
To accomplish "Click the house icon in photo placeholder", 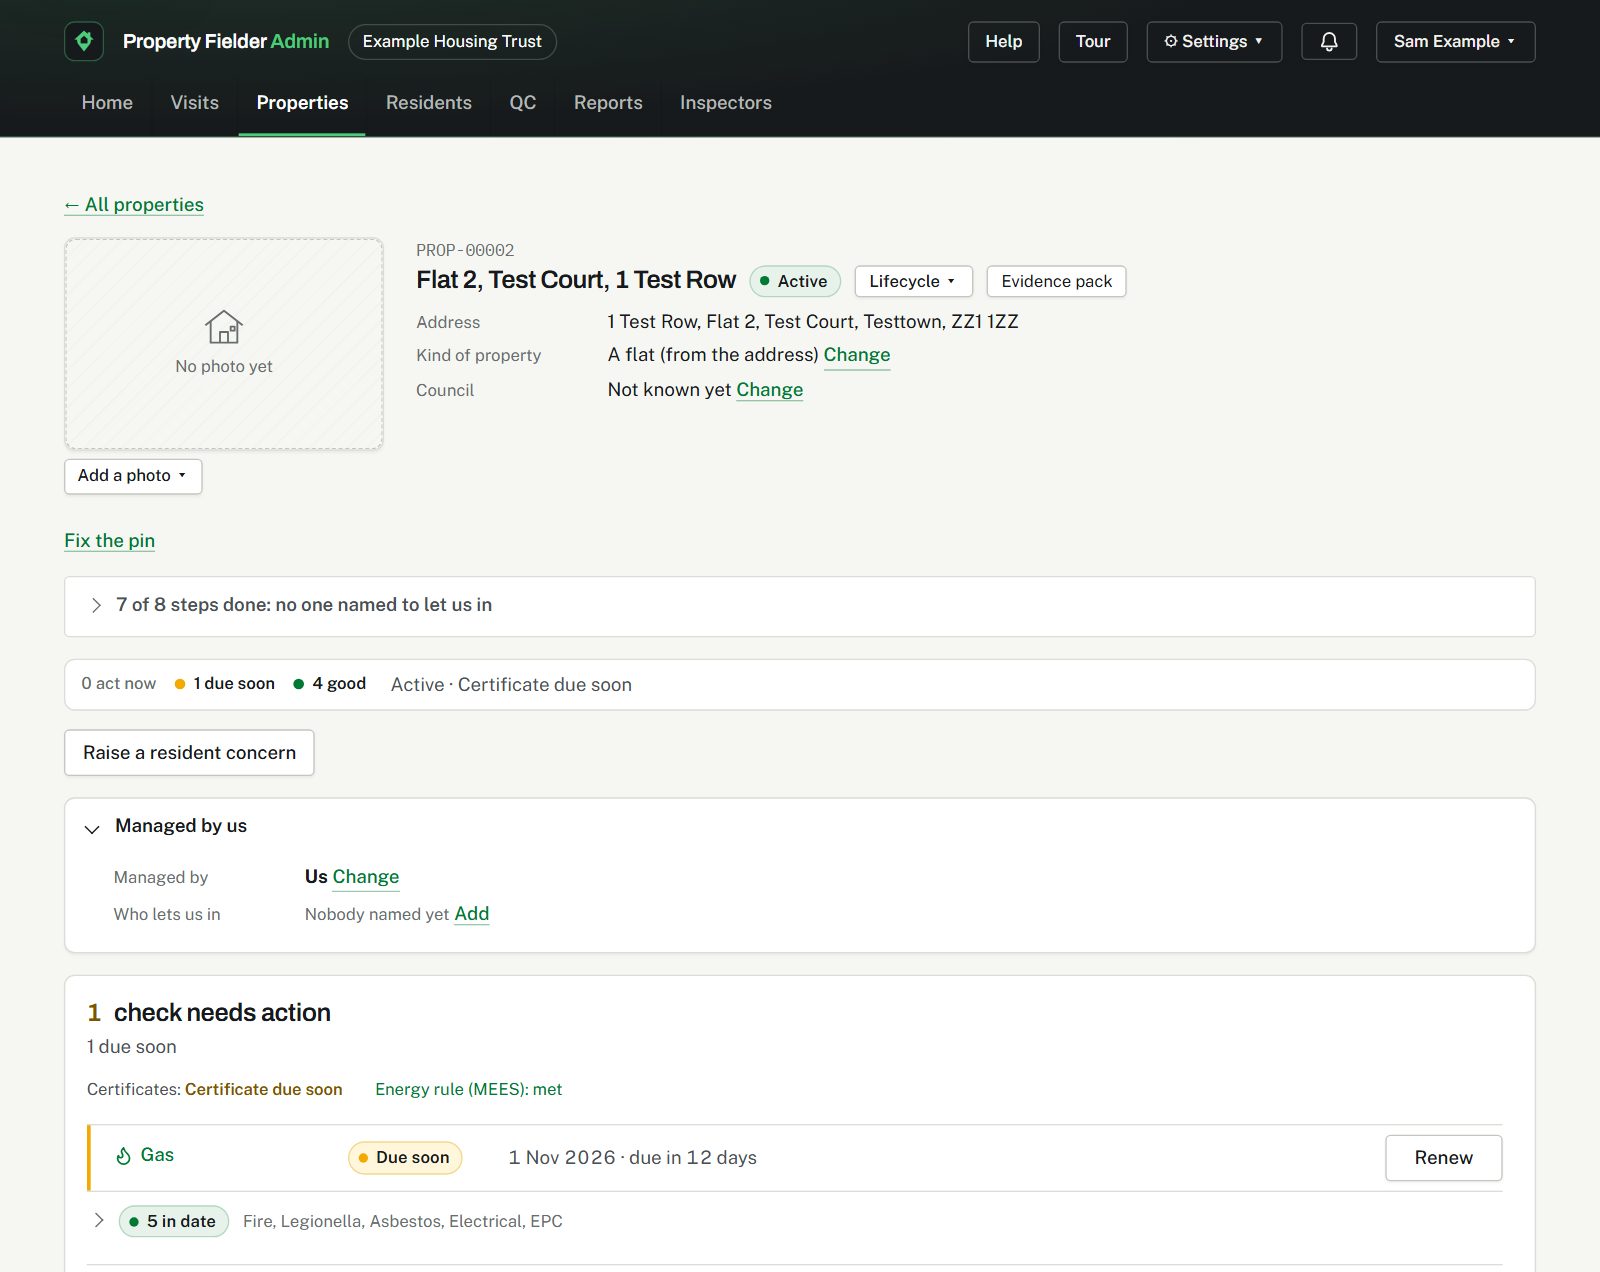I will click(224, 327).
